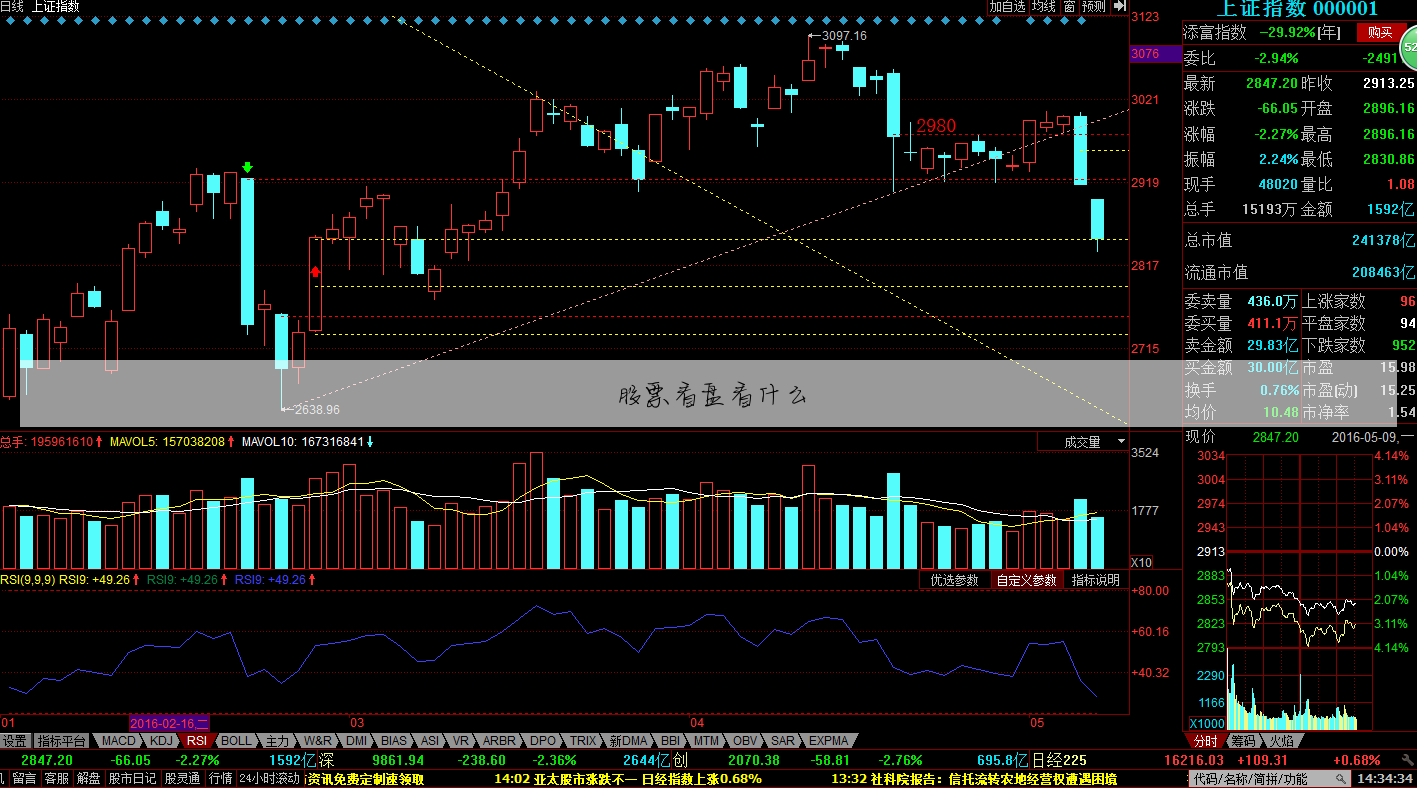1417x788 pixels.
Task: Switch to the BBI indicator tab
Action: (670, 741)
